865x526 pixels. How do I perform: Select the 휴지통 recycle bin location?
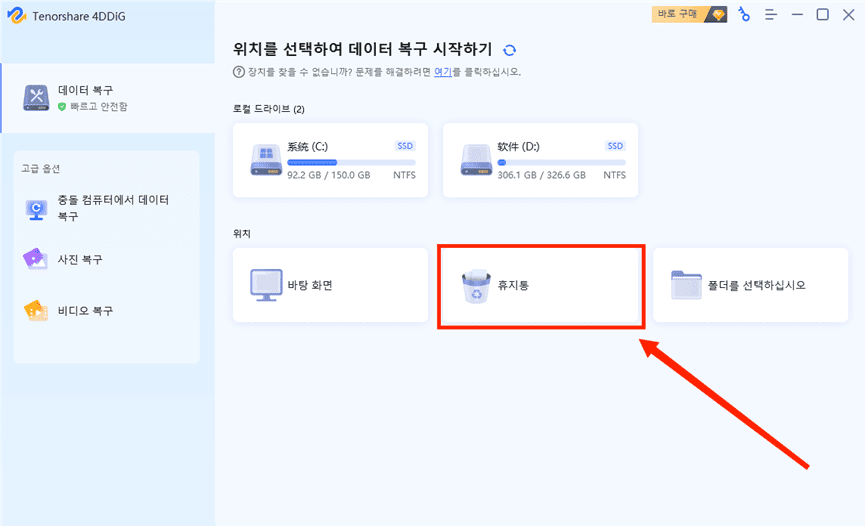[x=541, y=285]
